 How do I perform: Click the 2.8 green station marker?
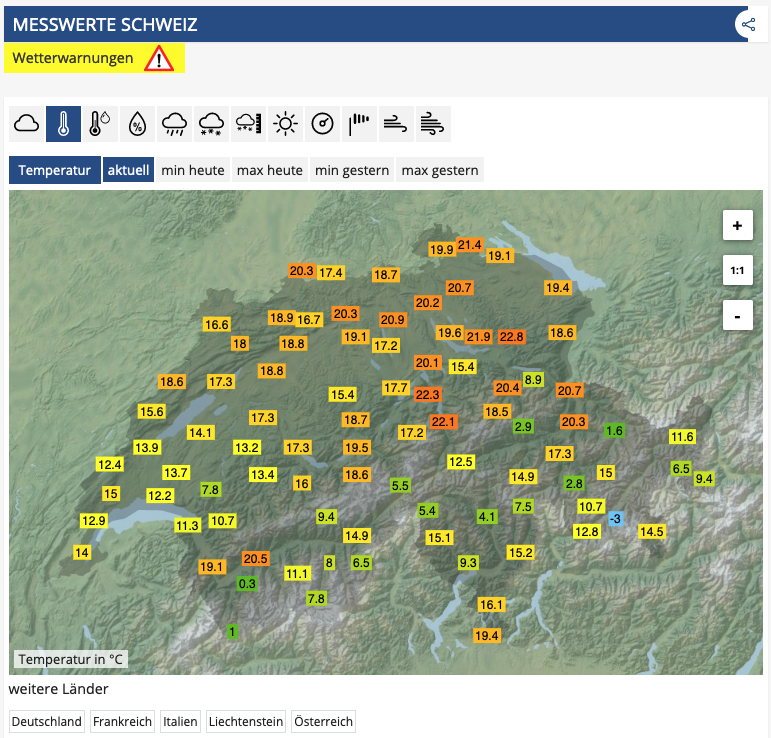(574, 484)
